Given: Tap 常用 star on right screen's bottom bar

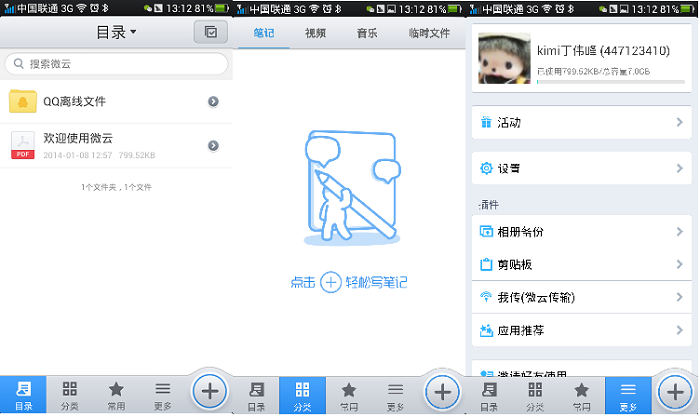Looking at the screenshot, I should click(581, 396).
